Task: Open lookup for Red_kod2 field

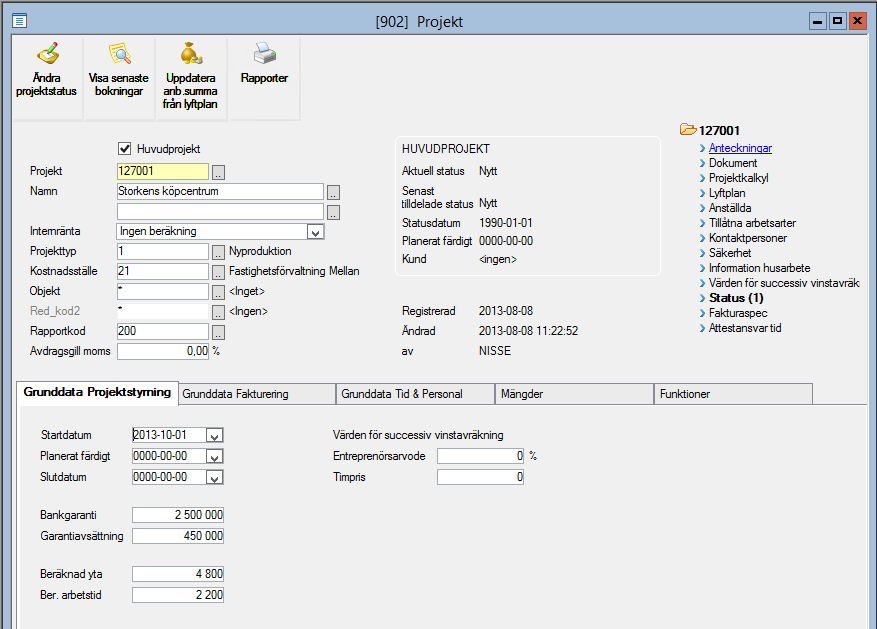Action: pos(219,312)
